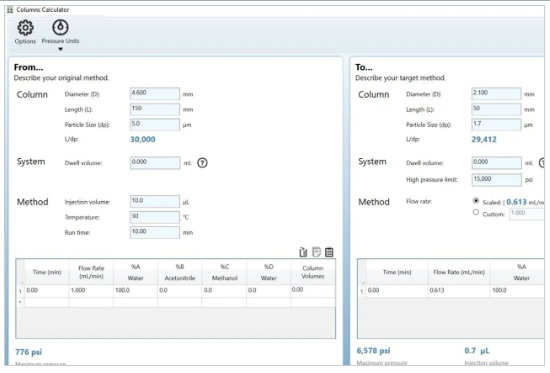Select the Custom flow rate radio button
Screen dimensions: 550x373
pyautogui.click(x=476, y=212)
